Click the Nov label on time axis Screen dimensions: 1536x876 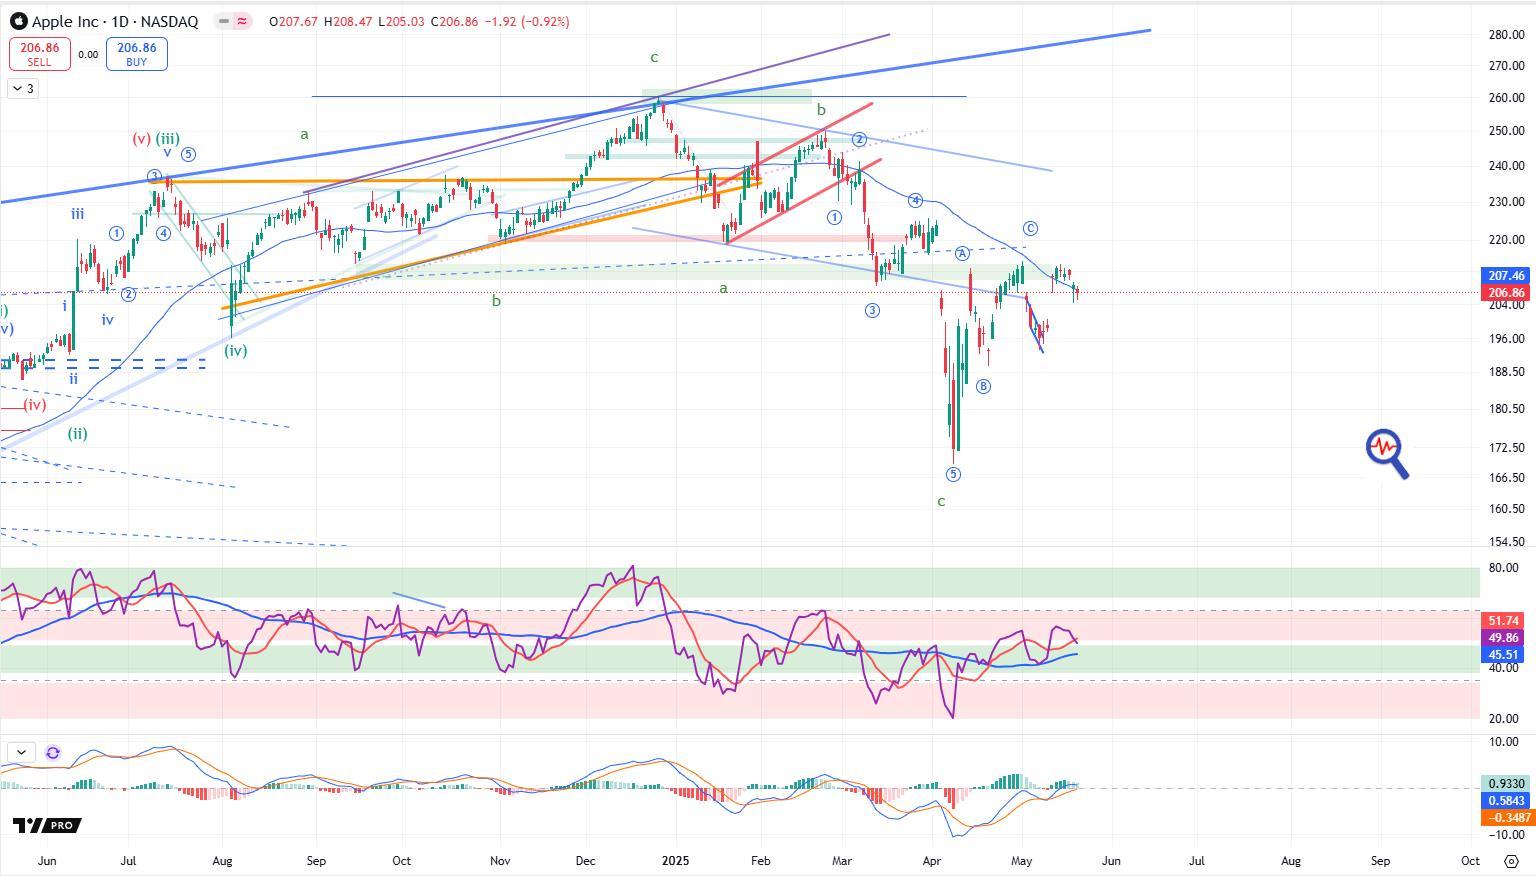tap(500, 861)
